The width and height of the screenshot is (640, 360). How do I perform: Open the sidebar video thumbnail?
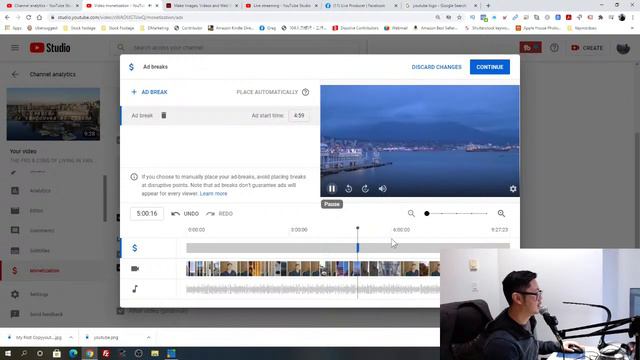click(53, 114)
